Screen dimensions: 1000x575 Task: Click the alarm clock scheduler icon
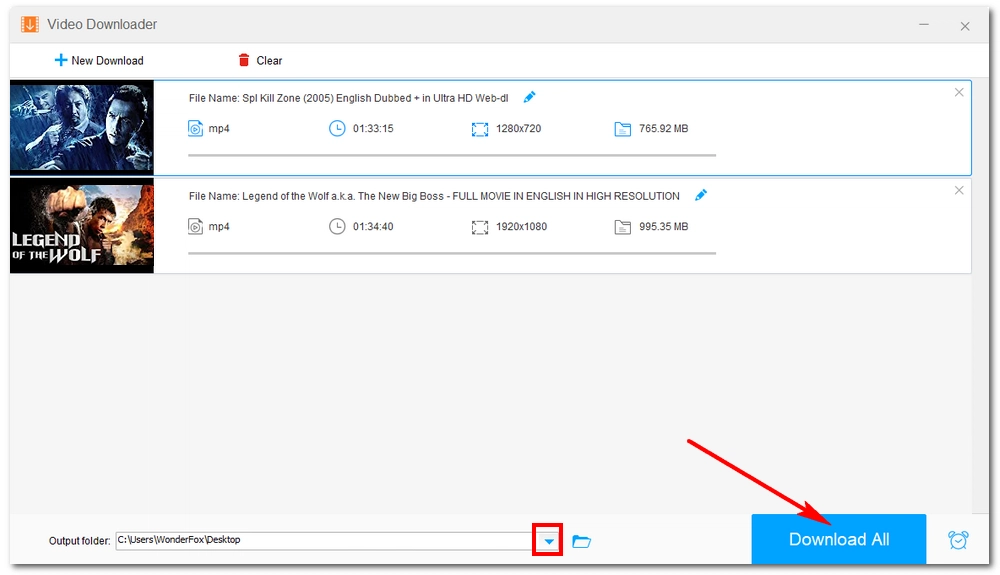(958, 540)
